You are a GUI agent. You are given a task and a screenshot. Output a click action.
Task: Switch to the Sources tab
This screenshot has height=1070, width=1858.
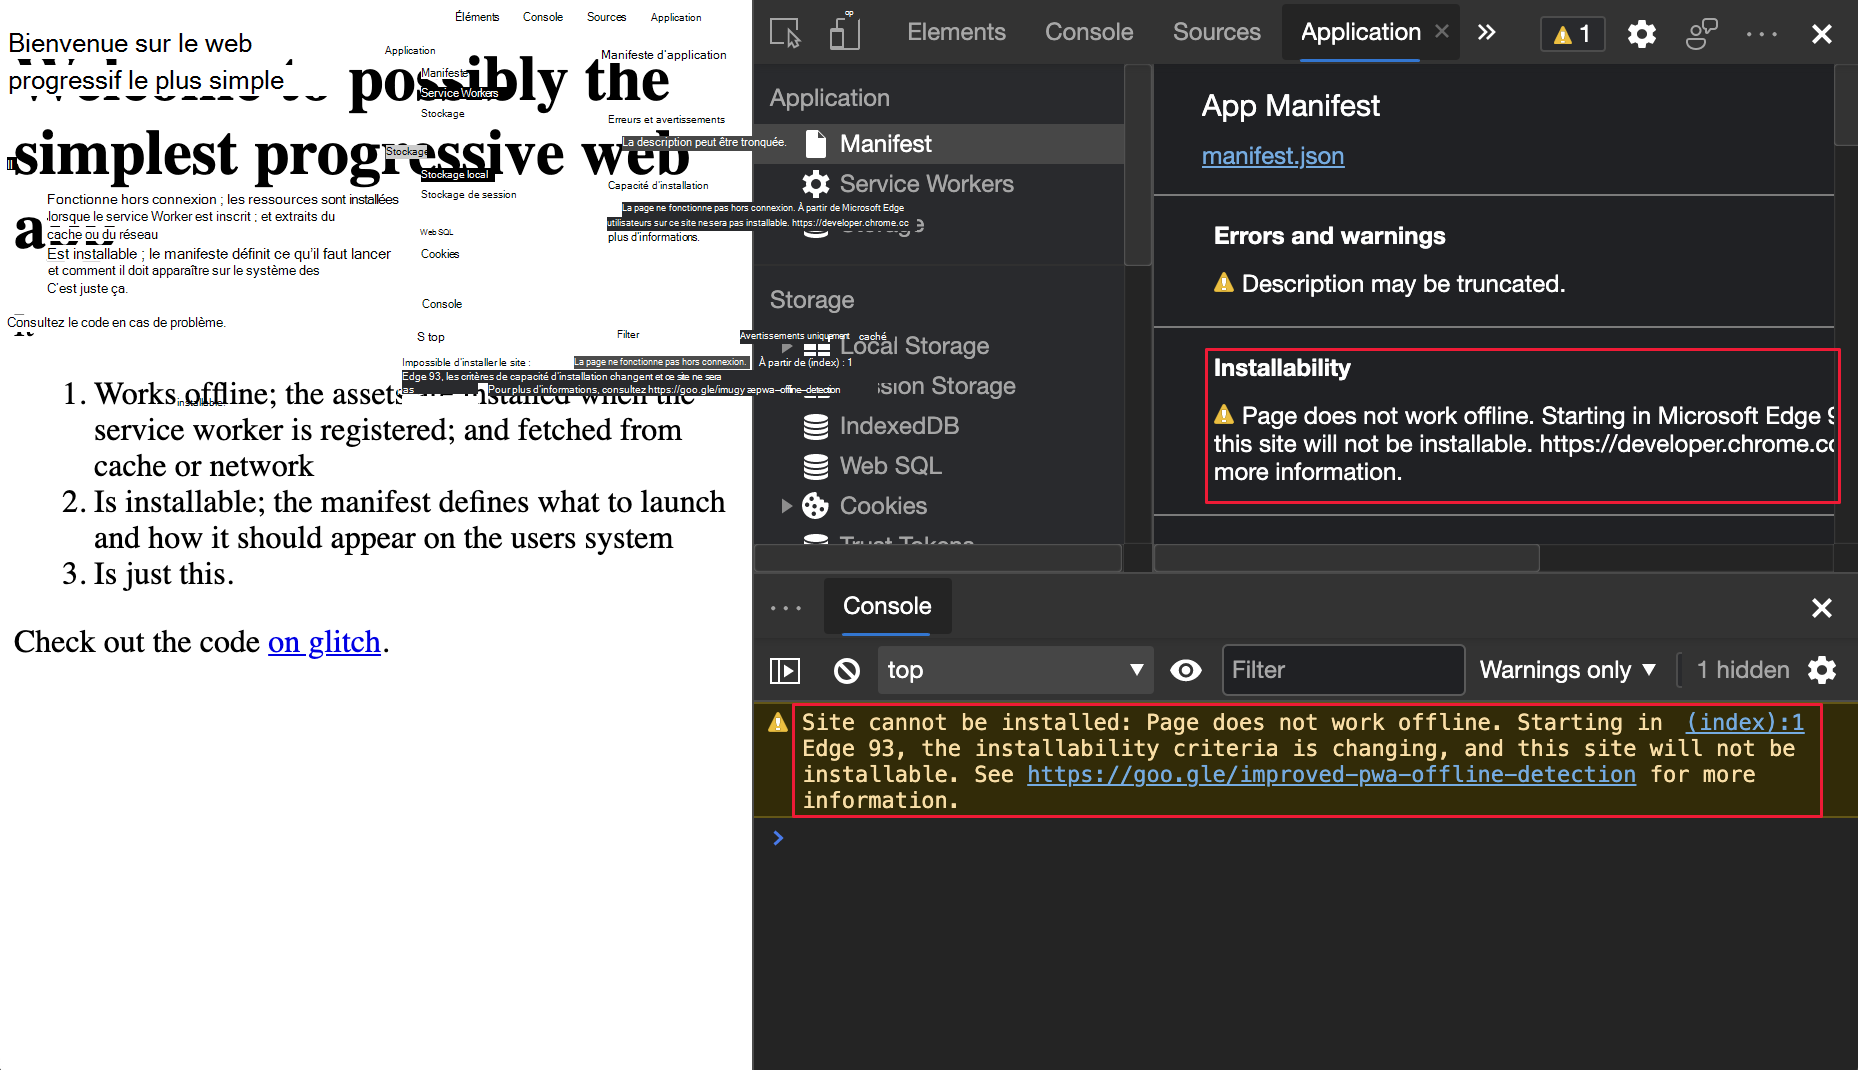(1216, 32)
